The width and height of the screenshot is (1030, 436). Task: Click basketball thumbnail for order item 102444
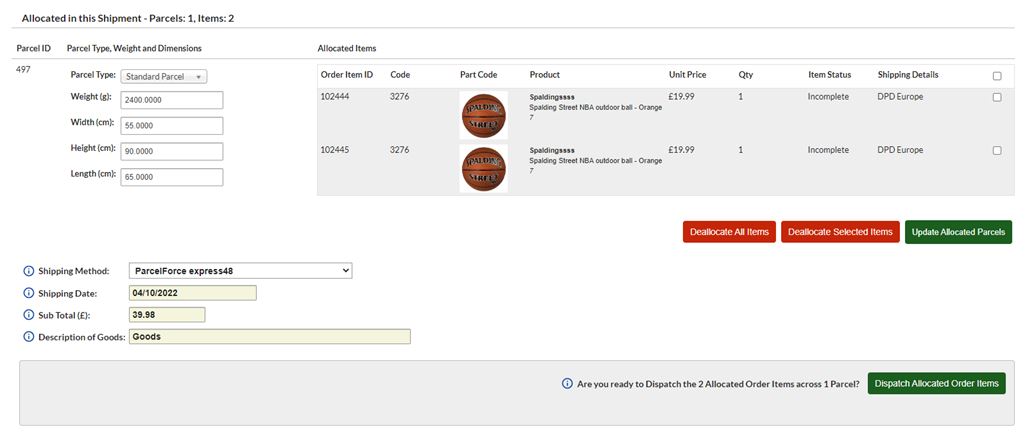coord(483,115)
